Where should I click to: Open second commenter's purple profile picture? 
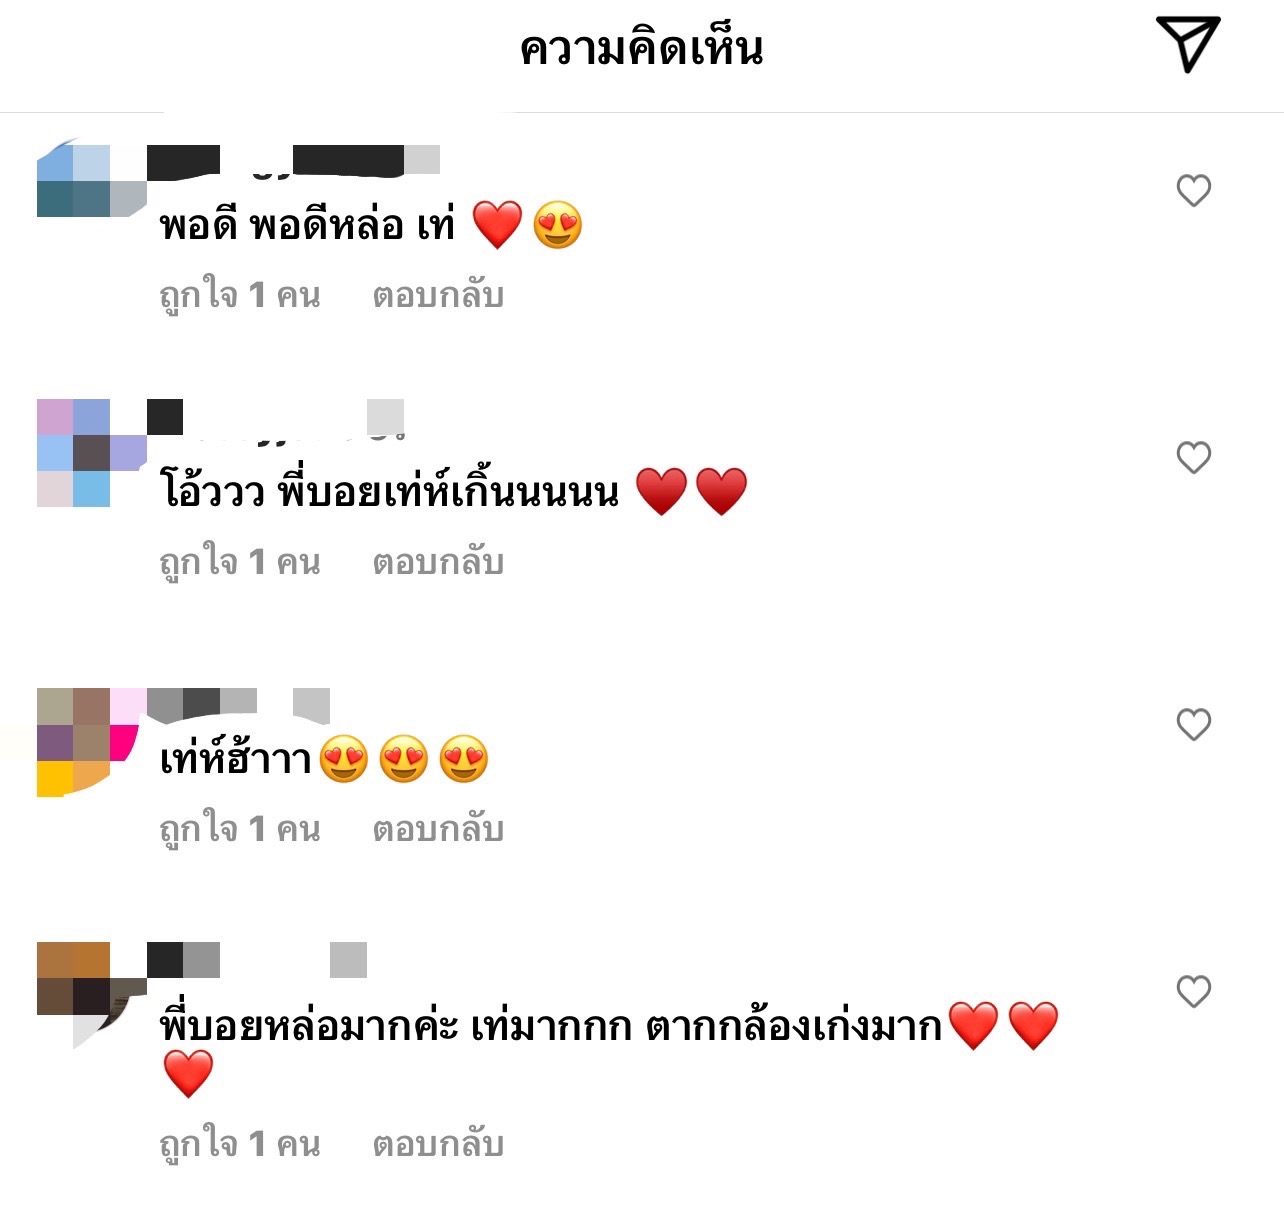(x=91, y=453)
